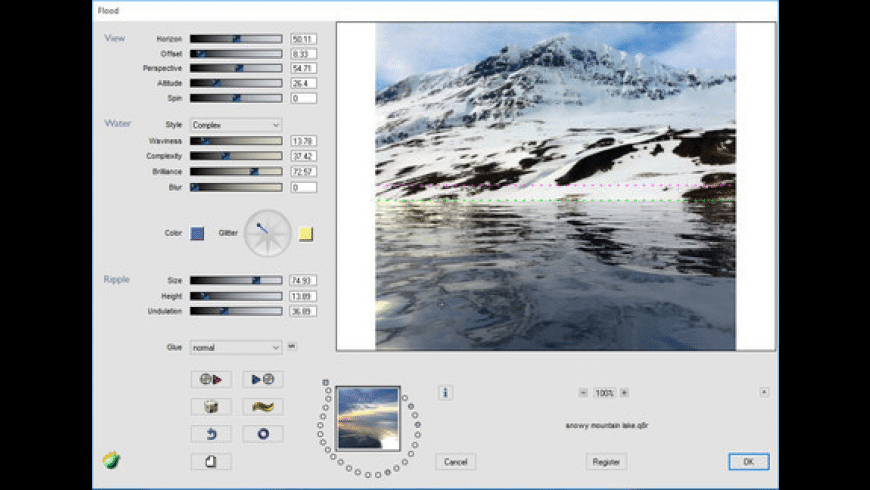Randomize settings with the dice button
This screenshot has height=490, width=870.
[x=211, y=407]
